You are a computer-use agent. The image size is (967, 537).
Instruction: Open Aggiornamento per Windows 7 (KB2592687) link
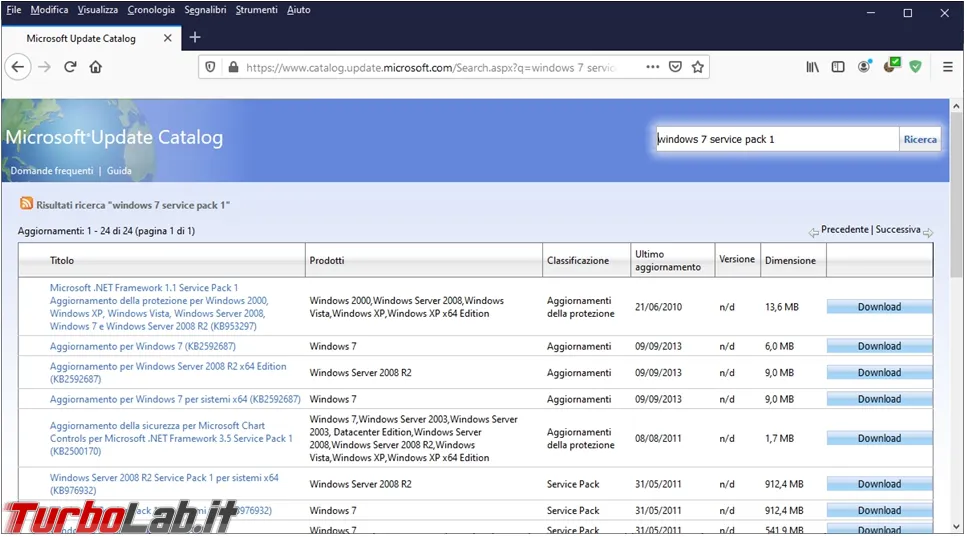142,346
